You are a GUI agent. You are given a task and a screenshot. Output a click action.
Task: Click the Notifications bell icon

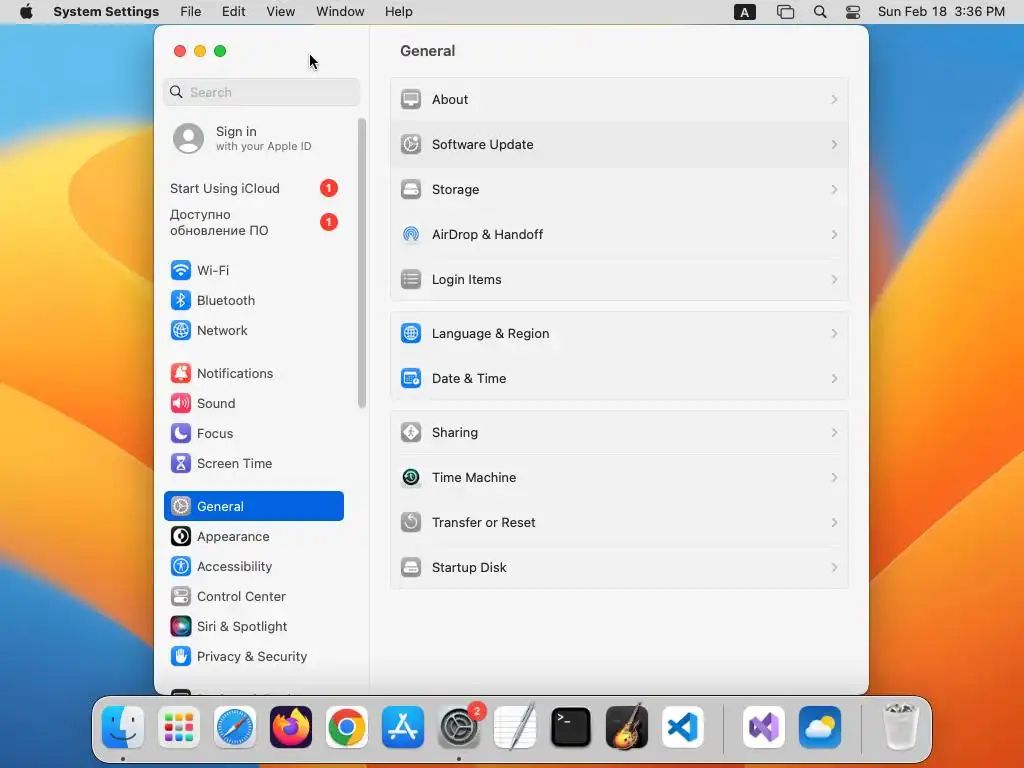pos(181,374)
